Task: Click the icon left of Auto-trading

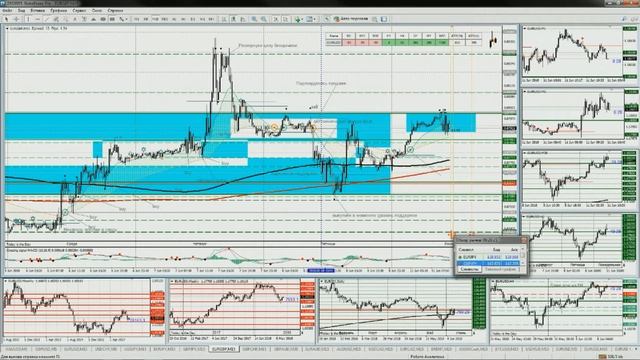Action: point(327,19)
